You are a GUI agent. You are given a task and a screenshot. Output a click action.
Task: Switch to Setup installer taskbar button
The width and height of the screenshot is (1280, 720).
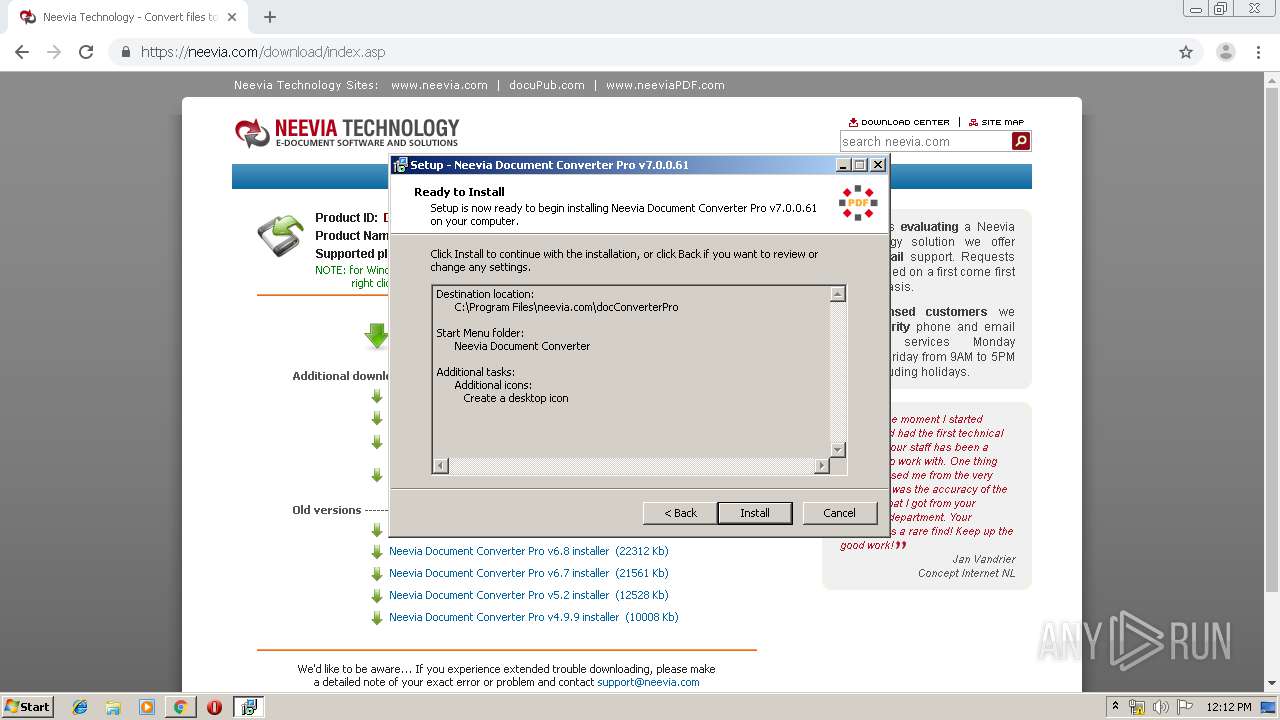[248, 707]
